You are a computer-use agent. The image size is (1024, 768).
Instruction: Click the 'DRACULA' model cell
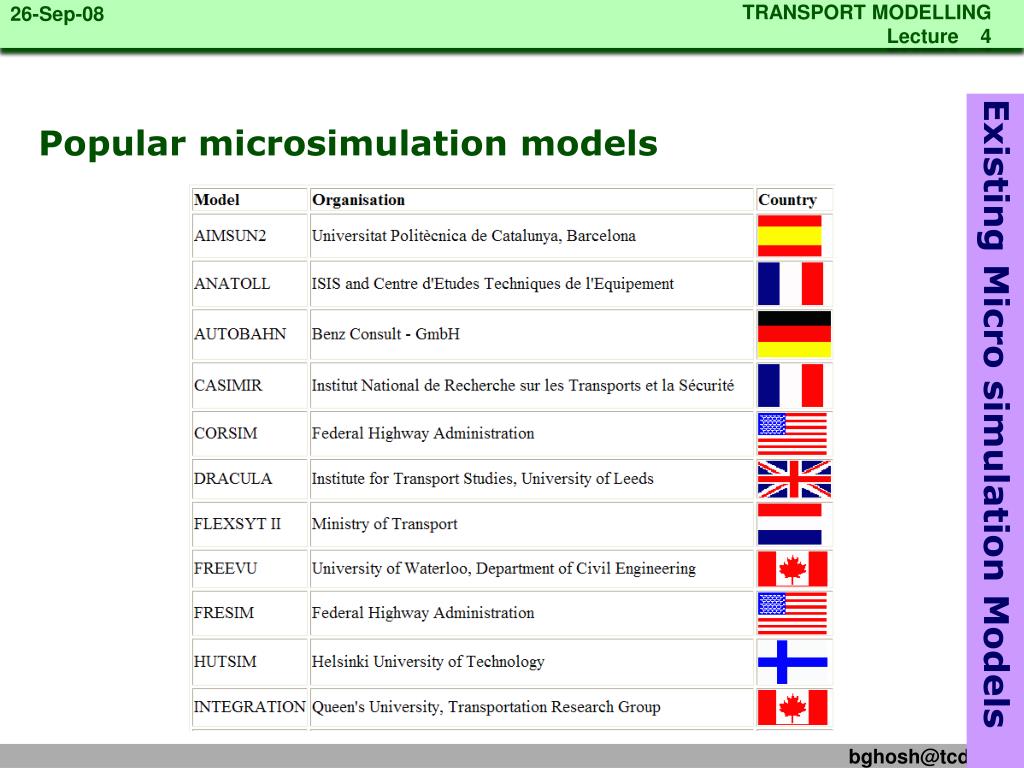(249, 479)
